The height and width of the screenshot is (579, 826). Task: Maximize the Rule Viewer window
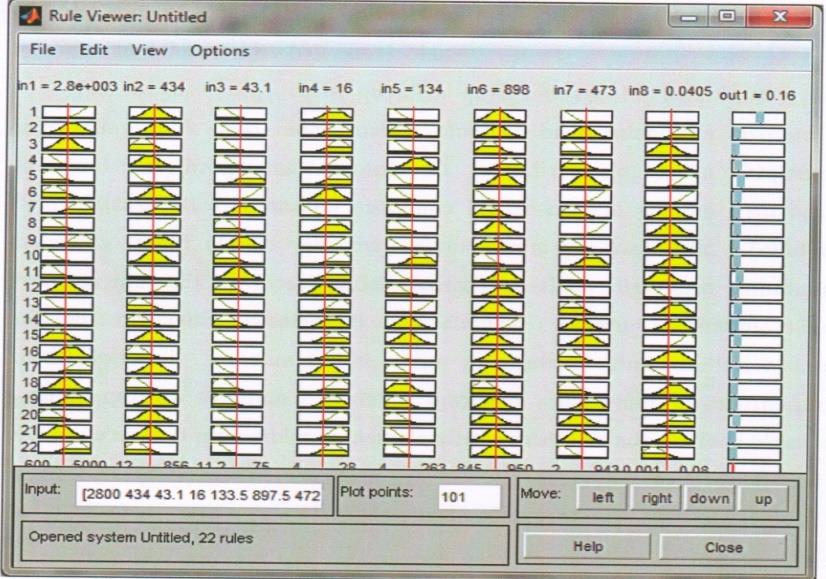coord(727,16)
